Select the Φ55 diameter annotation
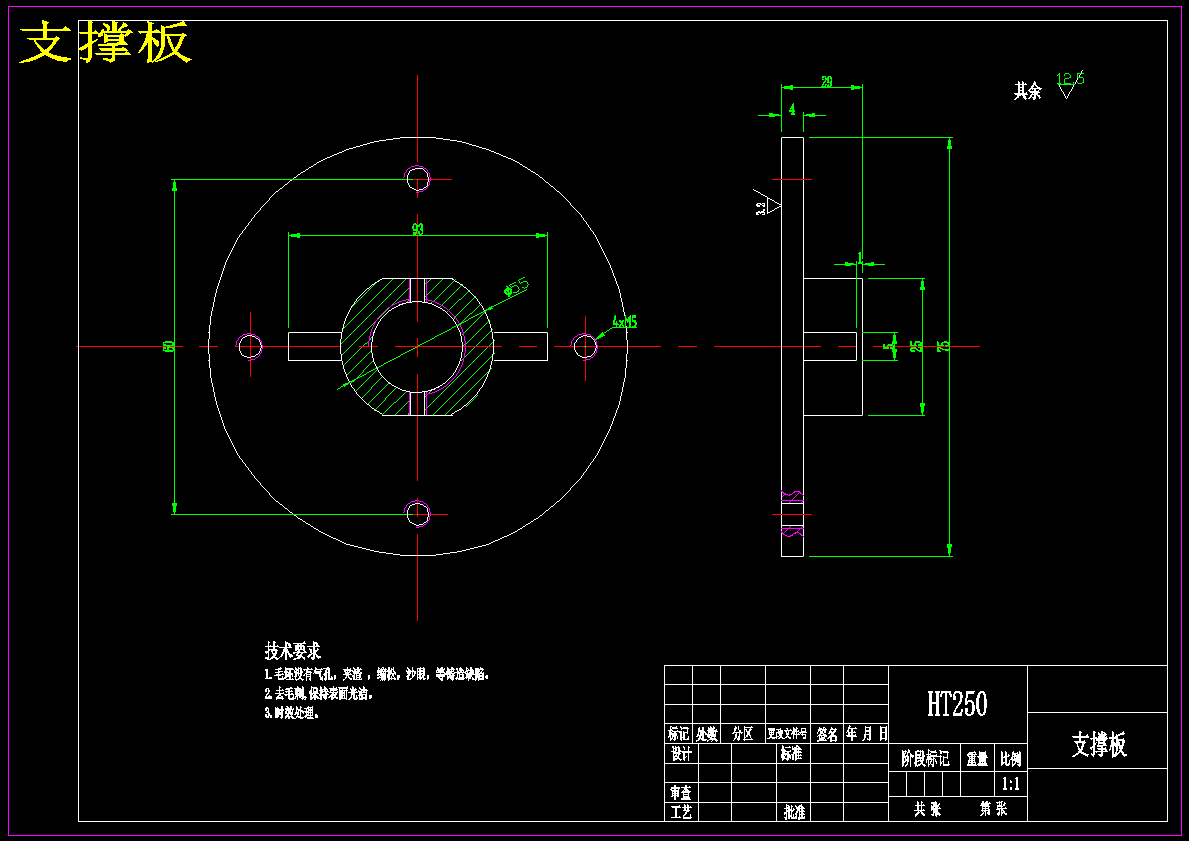This screenshot has width=1189, height=841. [x=516, y=287]
